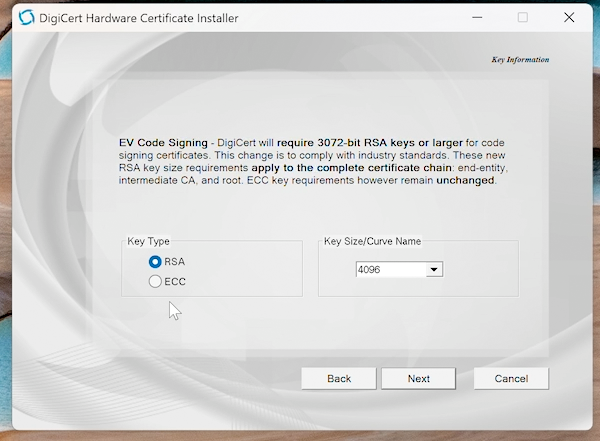Screen dimensions: 600x441
Task: Click the disabled maximize button
Action: coord(522,18)
